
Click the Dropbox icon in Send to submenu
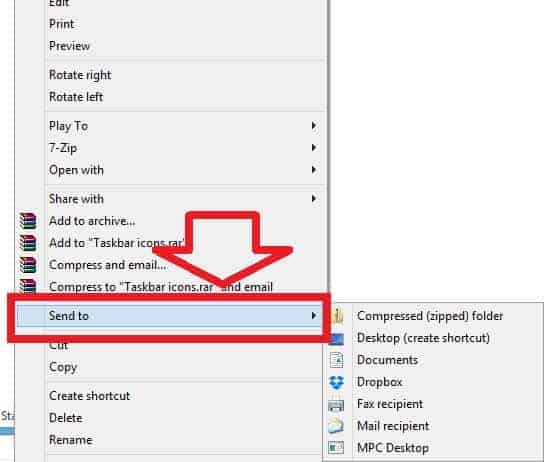point(336,382)
